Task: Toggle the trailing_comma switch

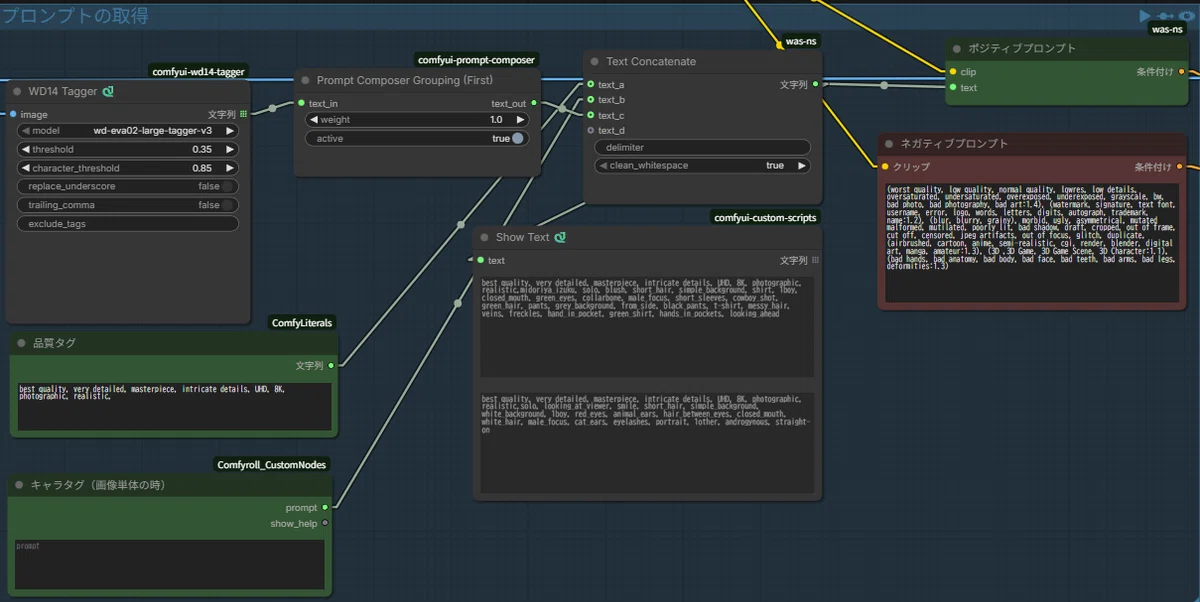Action: pyautogui.click(x=229, y=205)
